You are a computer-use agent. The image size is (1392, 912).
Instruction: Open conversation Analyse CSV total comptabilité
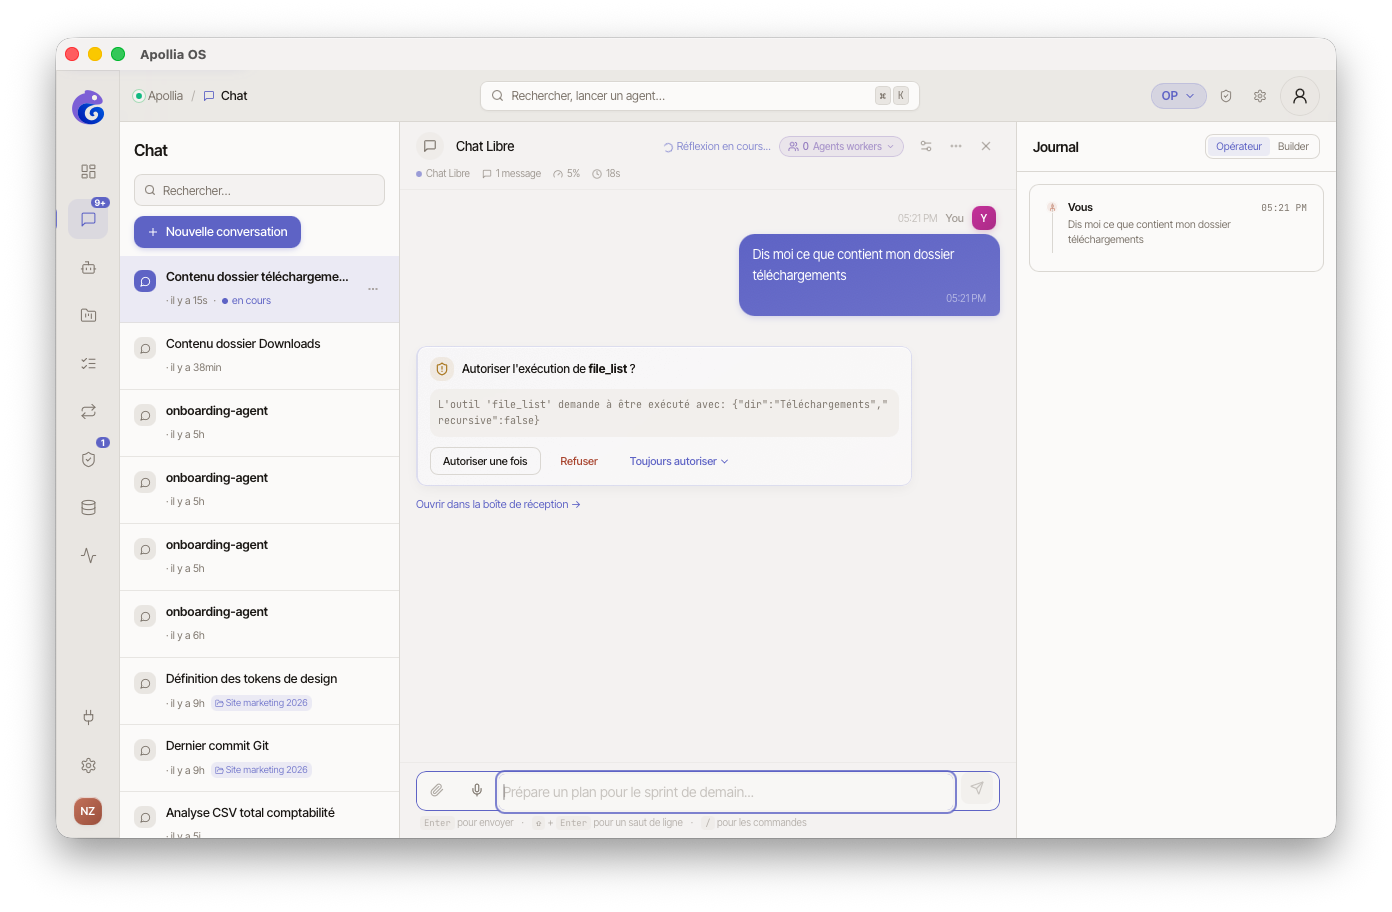(259, 816)
